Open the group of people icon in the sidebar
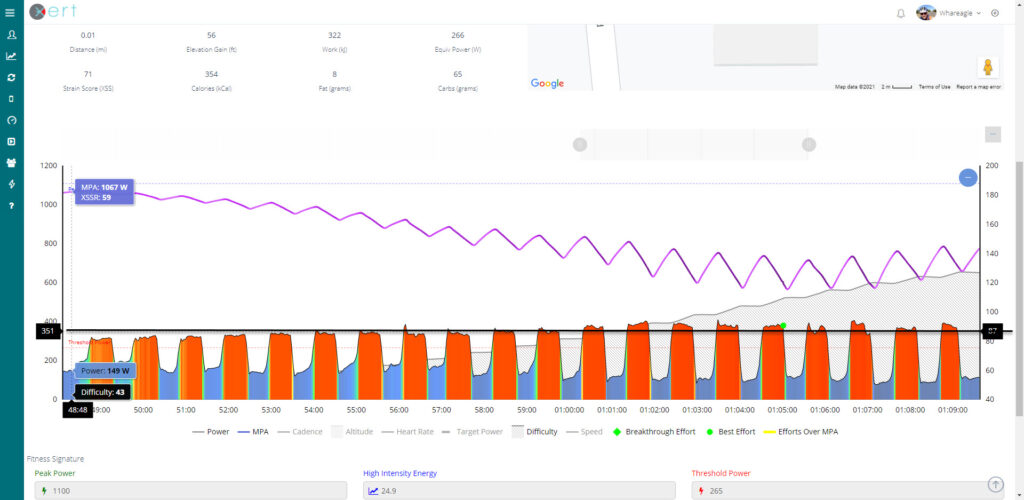The height and width of the screenshot is (500, 1024). coord(11,162)
